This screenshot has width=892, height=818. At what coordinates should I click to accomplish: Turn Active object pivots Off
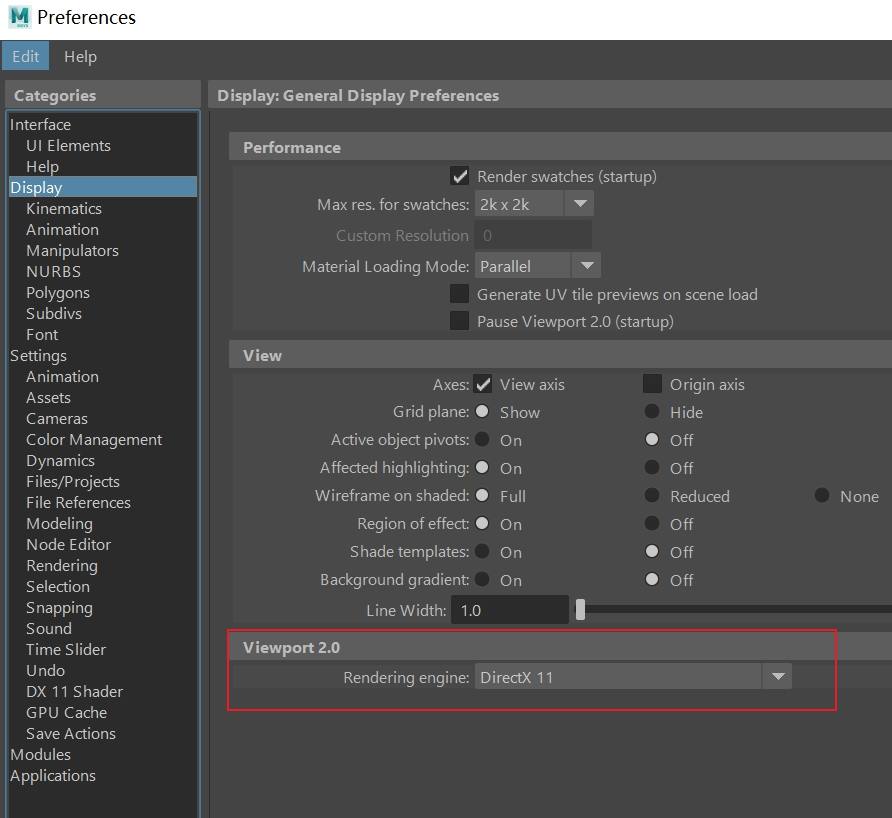(x=652, y=439)
